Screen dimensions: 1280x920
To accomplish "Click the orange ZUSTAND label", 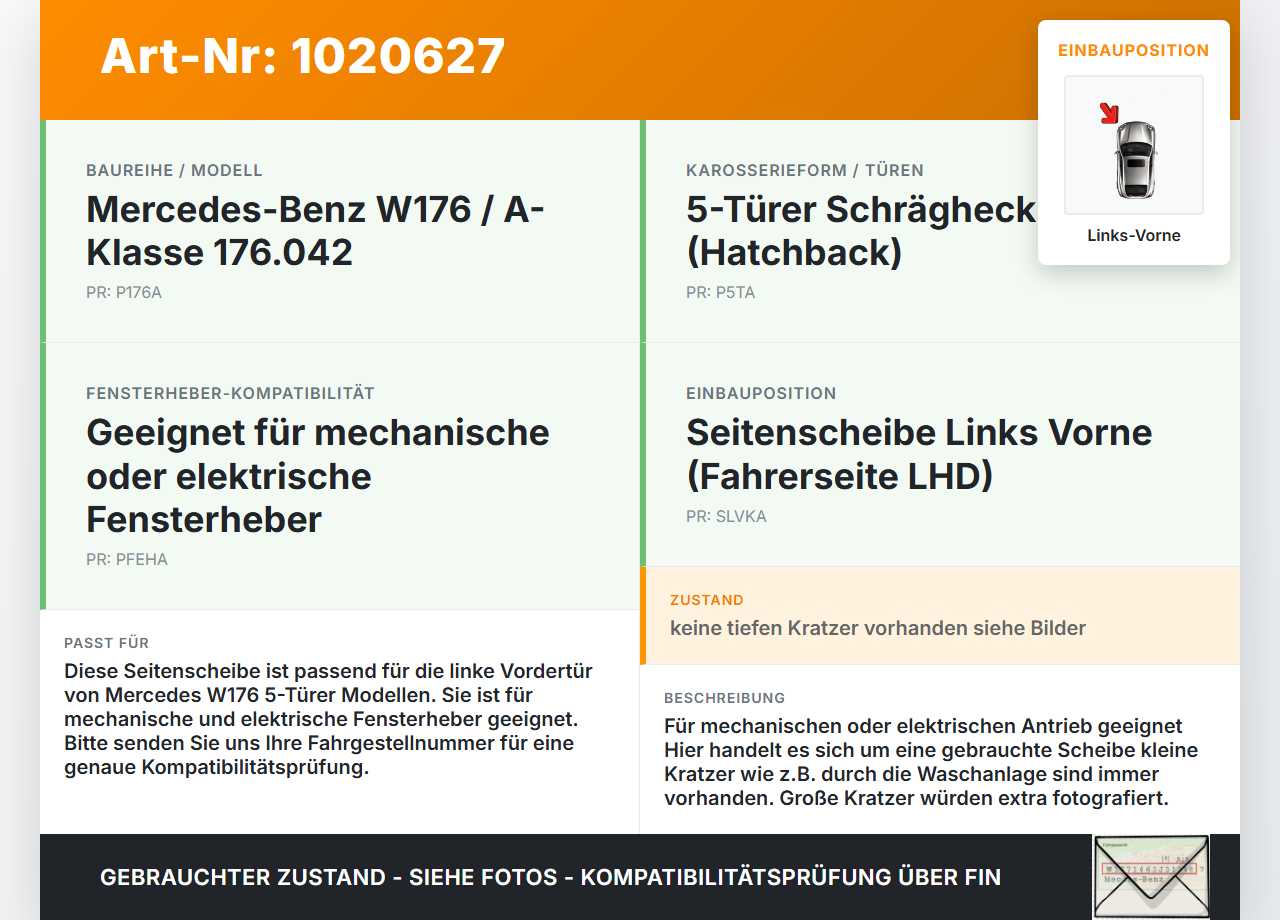I will [x=707, y=600].
